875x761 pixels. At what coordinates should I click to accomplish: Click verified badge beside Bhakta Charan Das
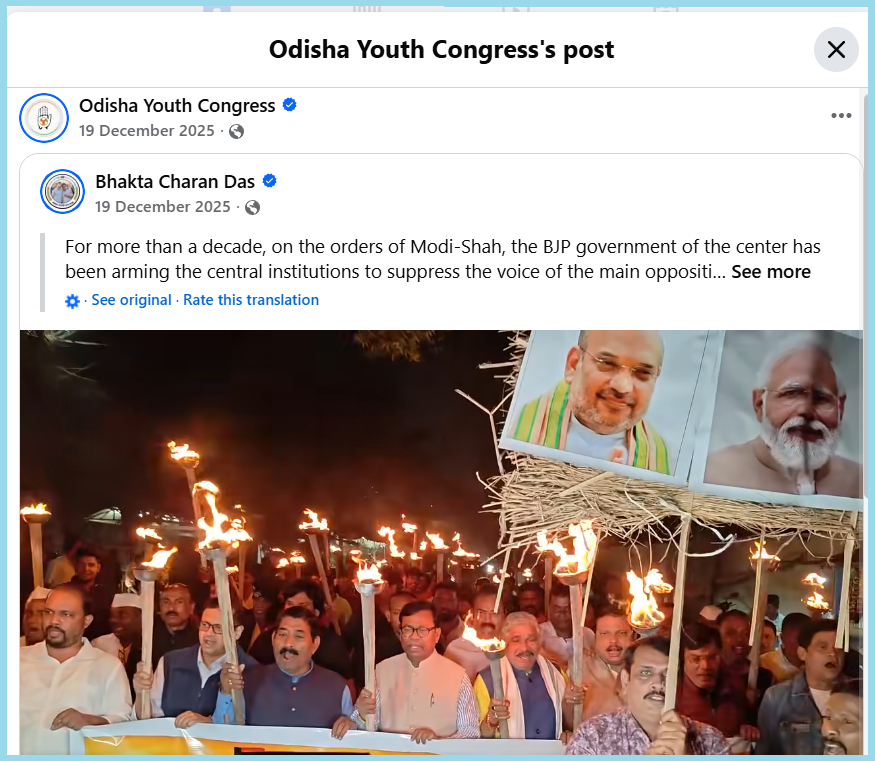270,181
